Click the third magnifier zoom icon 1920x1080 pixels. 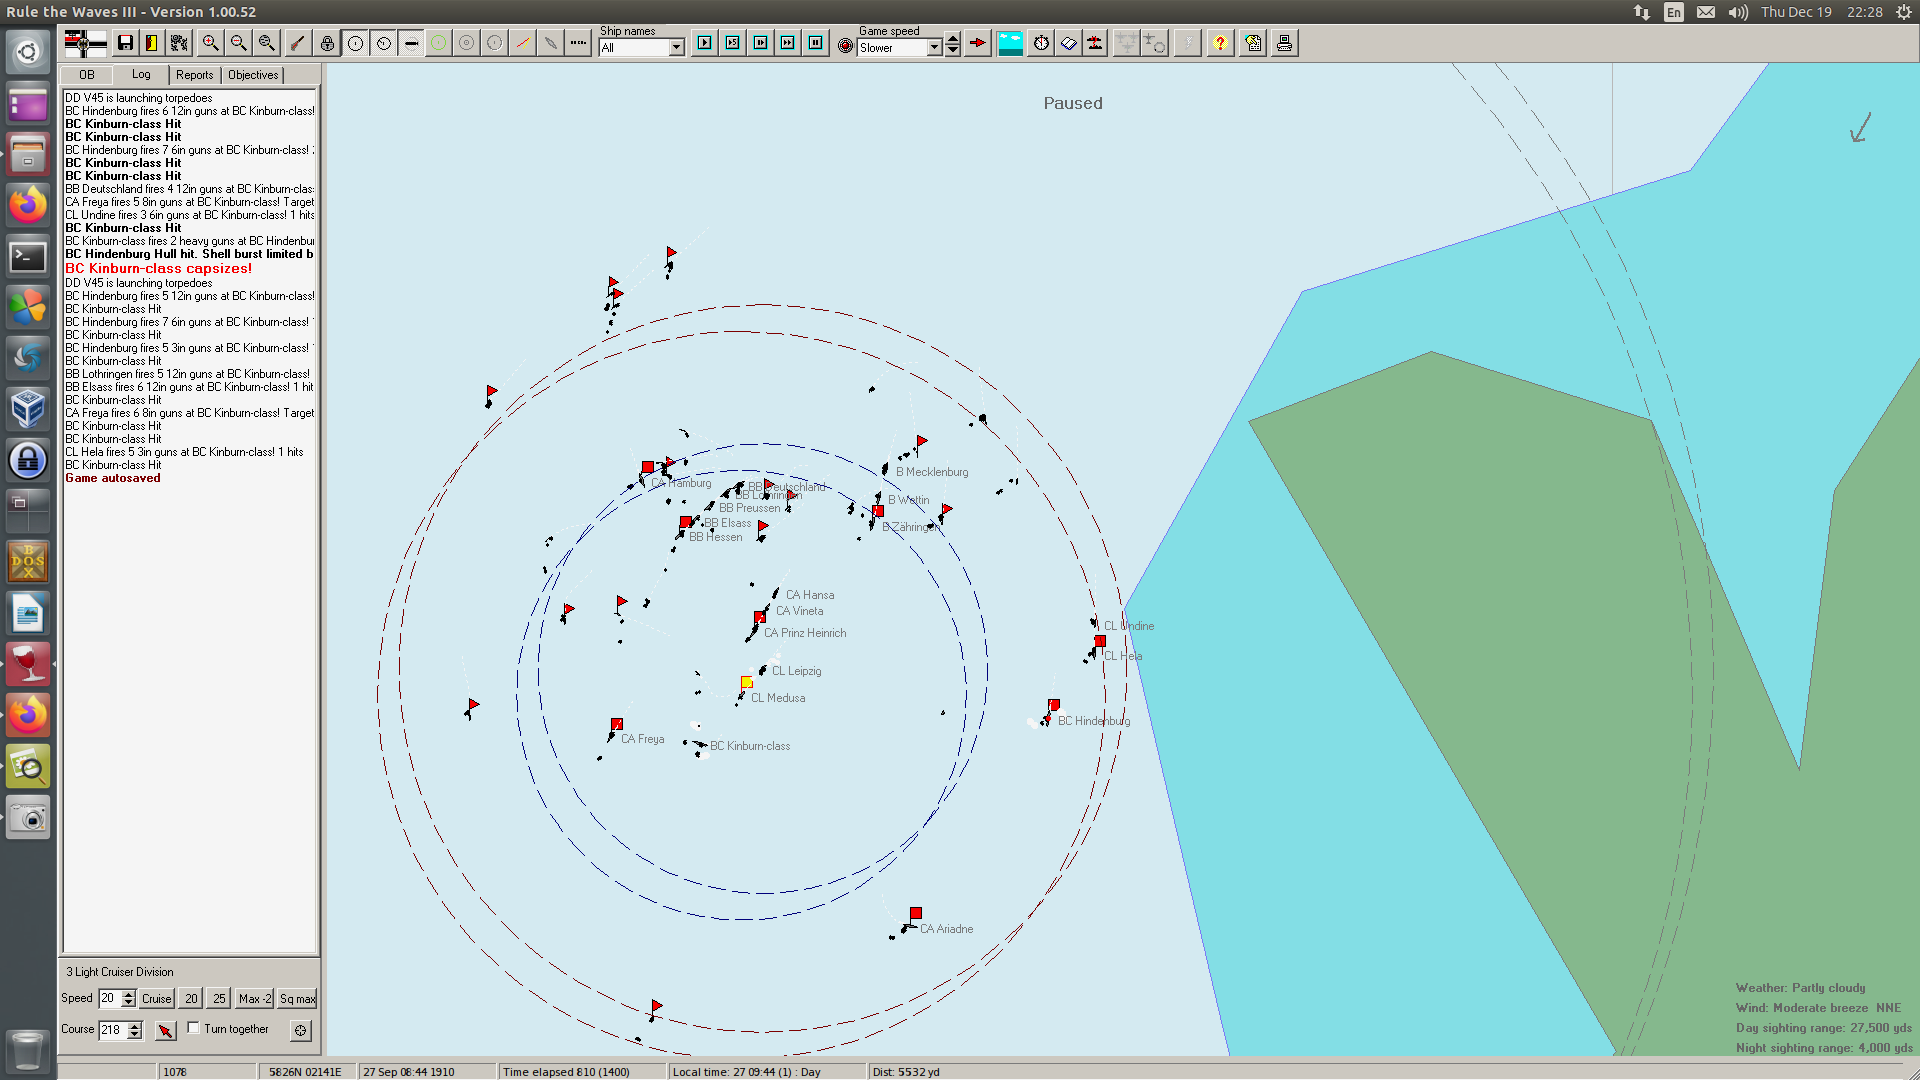coord(266,43)
